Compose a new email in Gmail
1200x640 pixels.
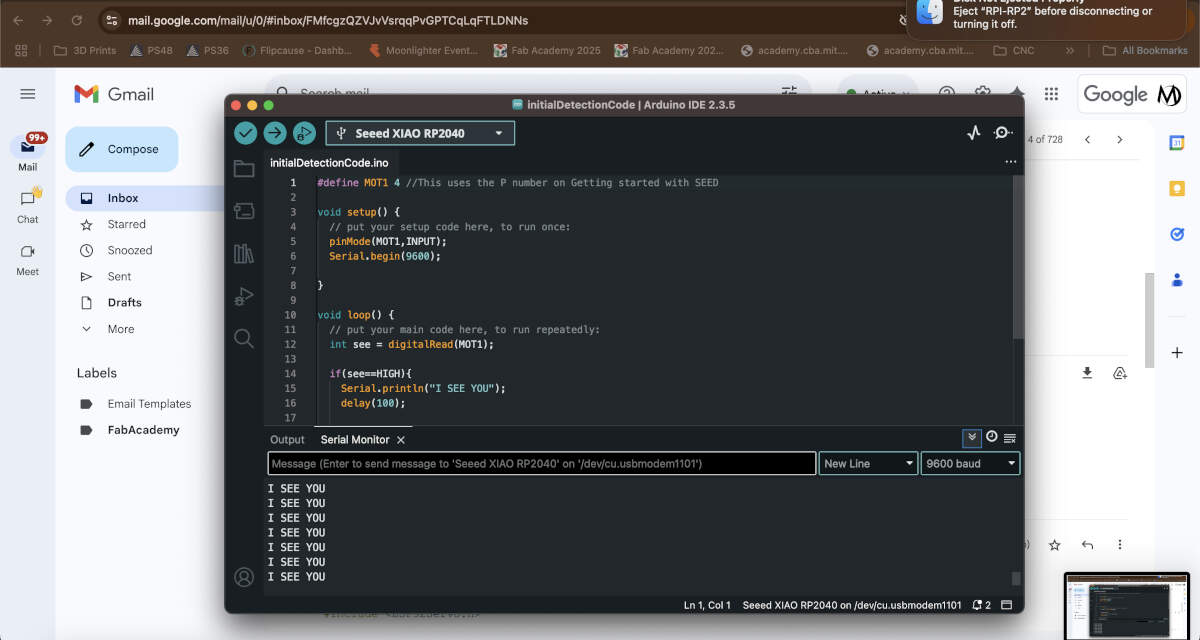click(122, 149)
